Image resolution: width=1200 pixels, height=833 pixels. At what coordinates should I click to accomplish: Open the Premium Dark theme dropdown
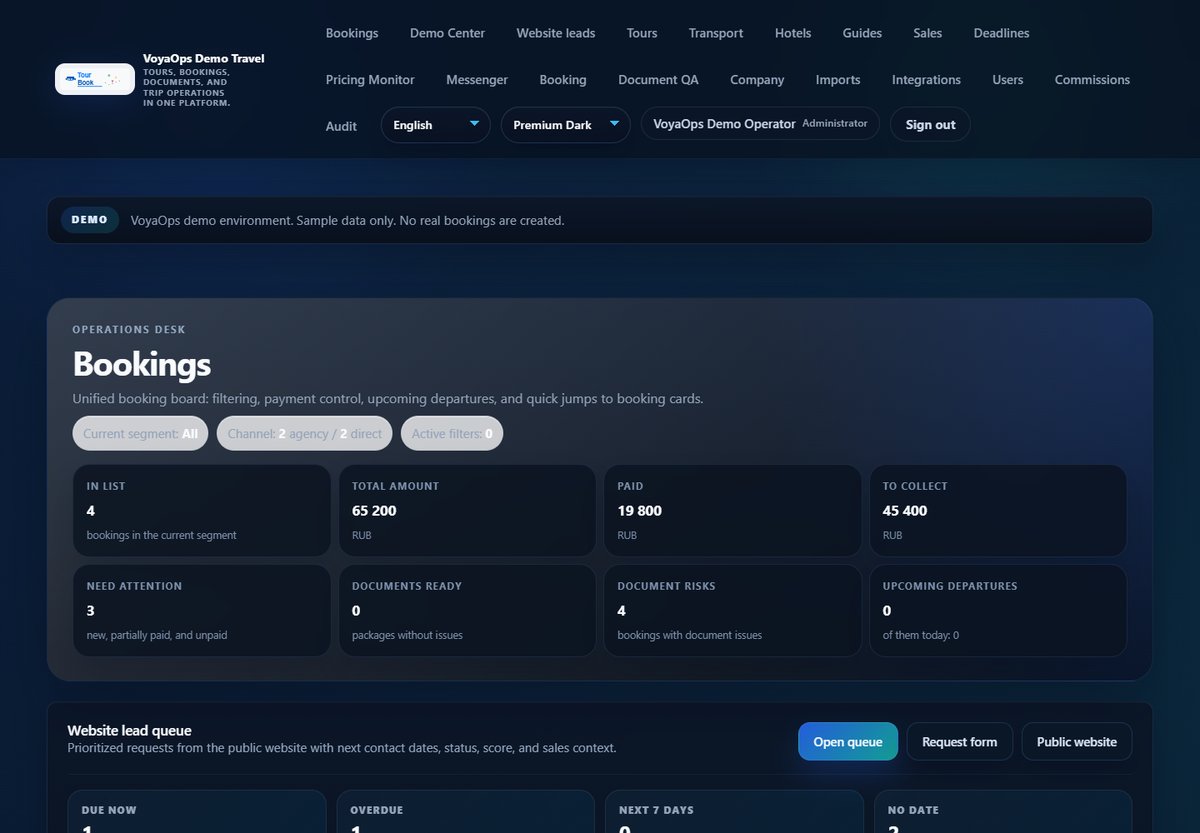(x=566, y=125)
